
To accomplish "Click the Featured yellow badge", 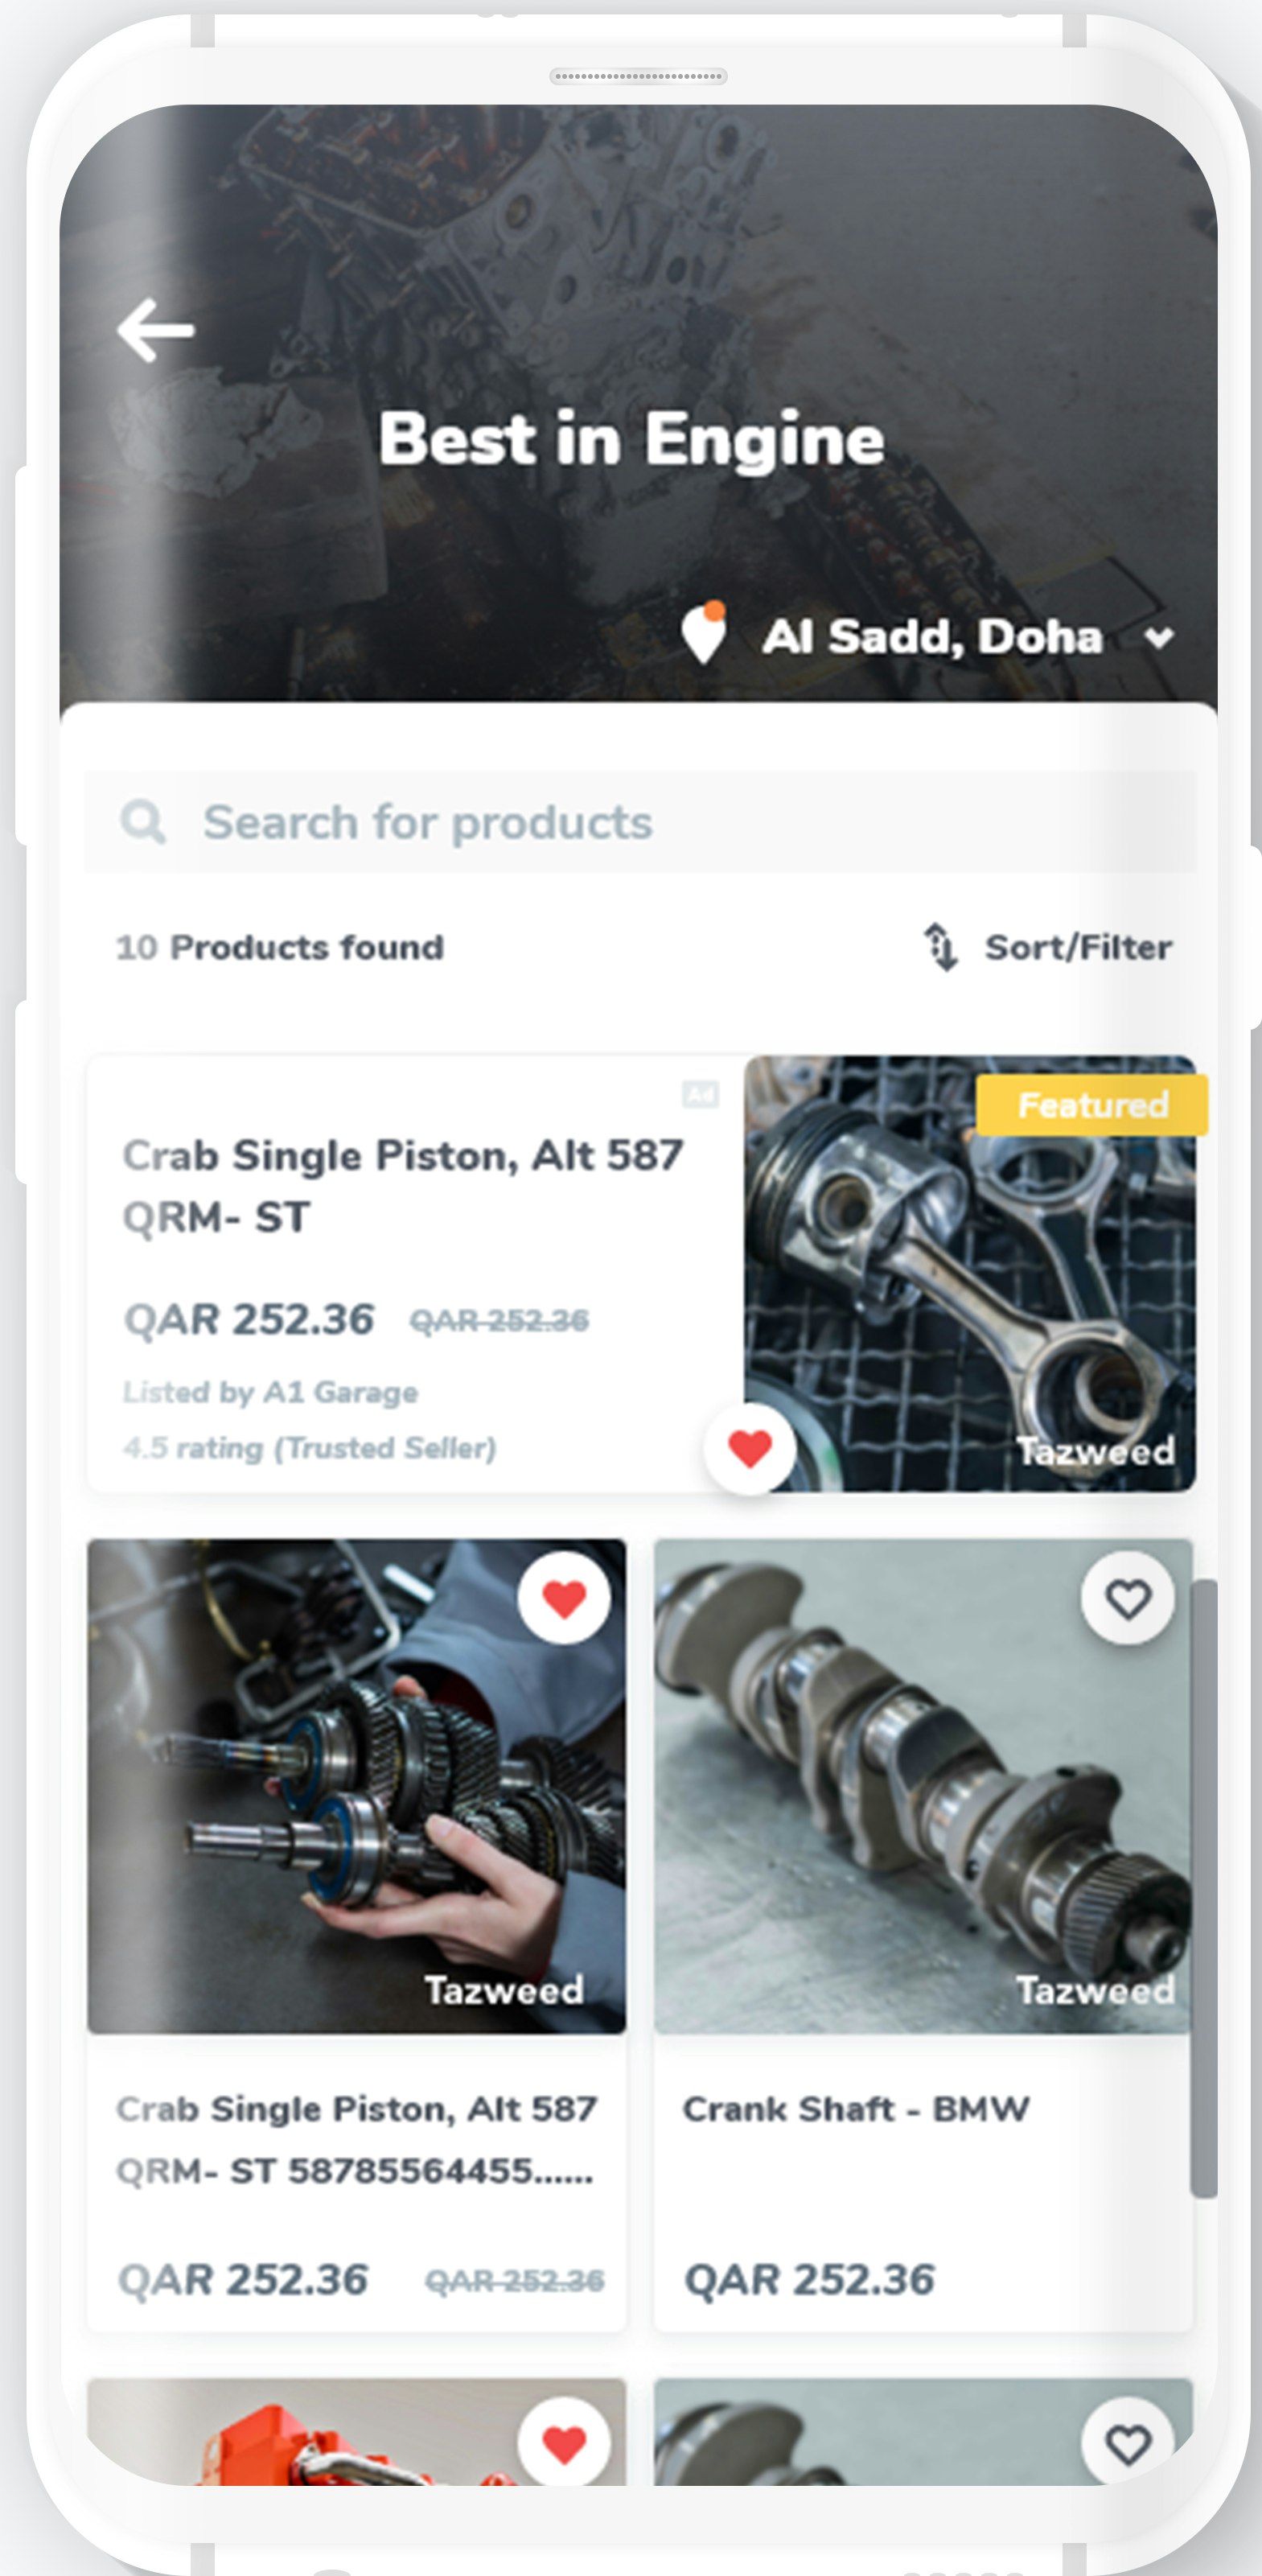I will pos(1092,1105).
